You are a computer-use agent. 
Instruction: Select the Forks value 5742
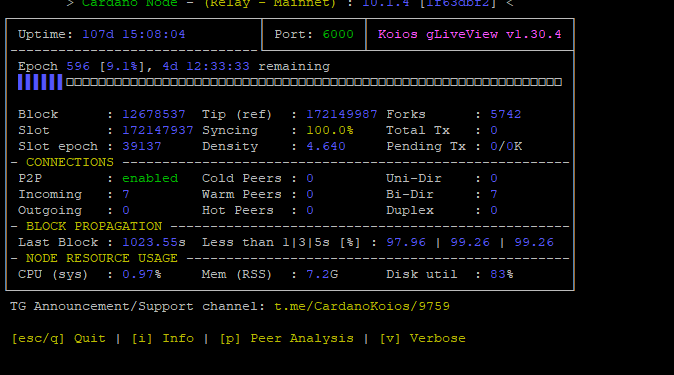coord(506,114)
